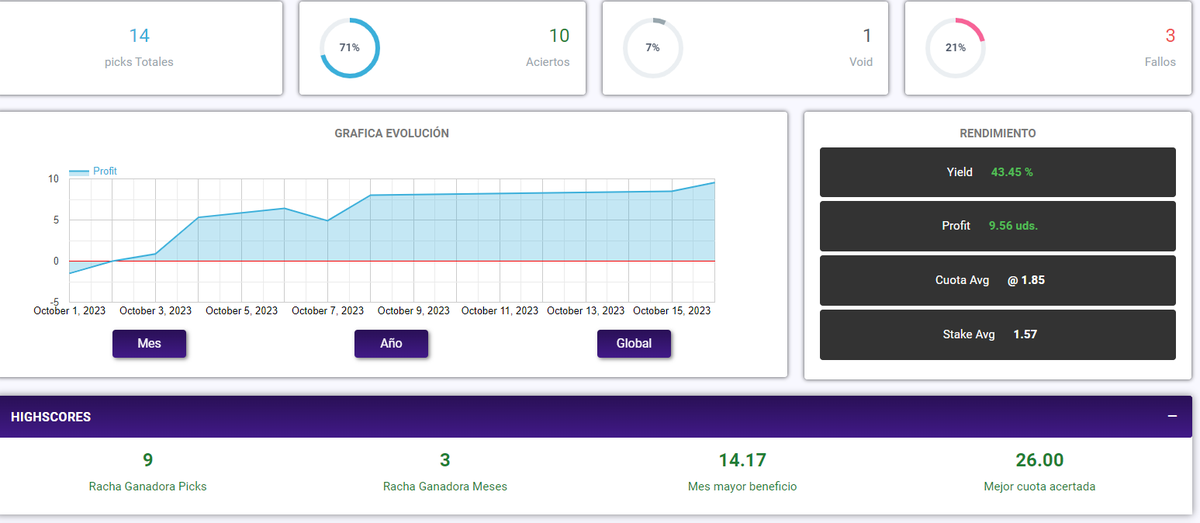The image size is (1200, 523).
Task: Select the Cuota Avg @ 1.85 value
Action: click(1026, 280)
